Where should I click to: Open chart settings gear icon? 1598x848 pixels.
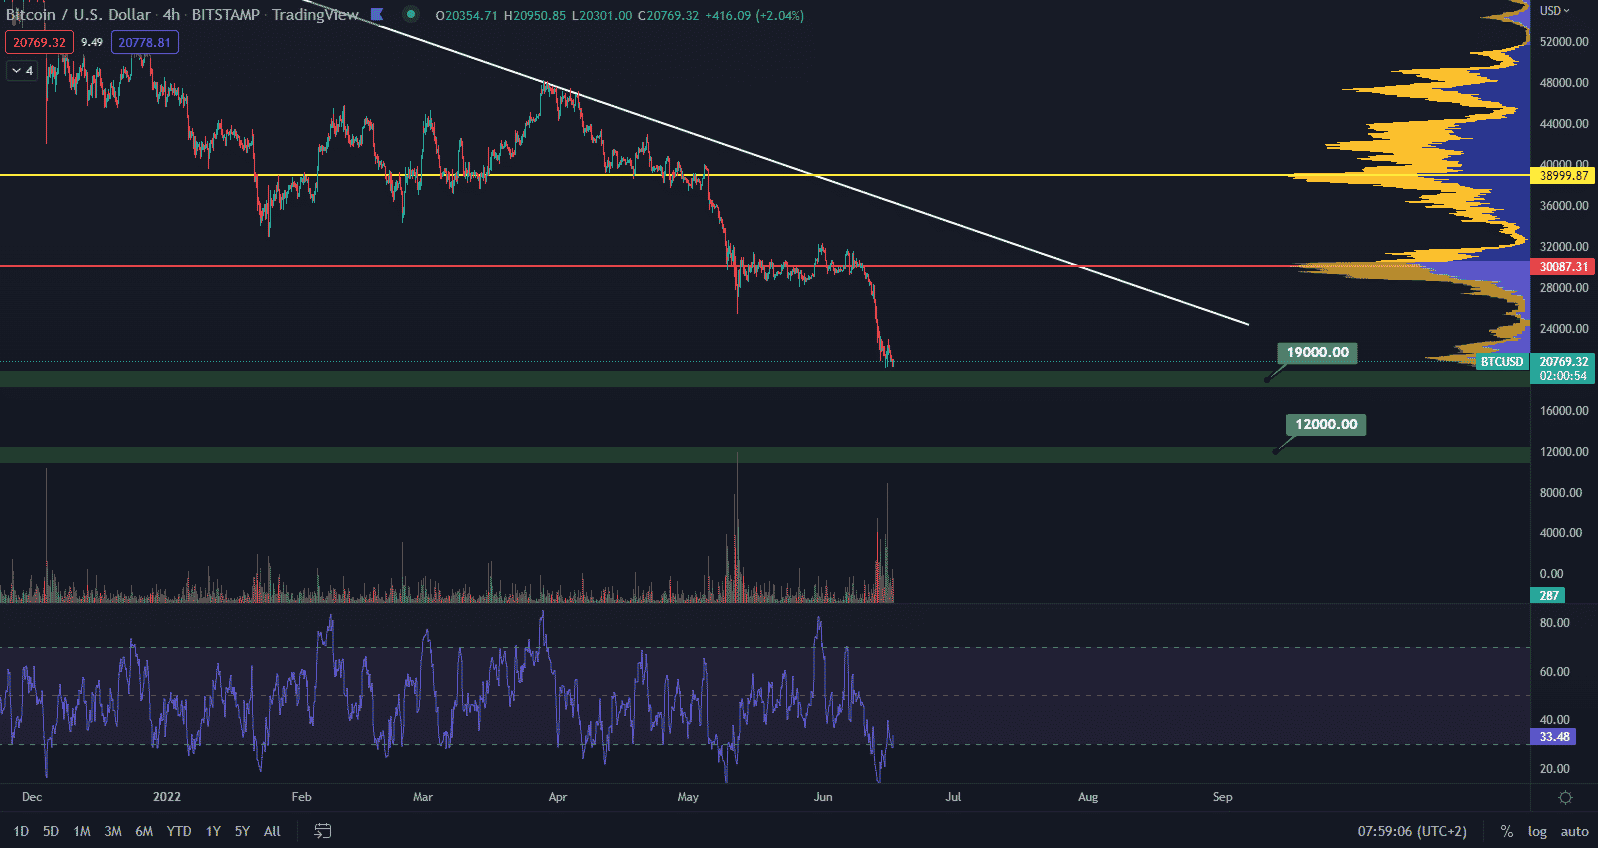pyautogui.click(x=1565, y=797)
